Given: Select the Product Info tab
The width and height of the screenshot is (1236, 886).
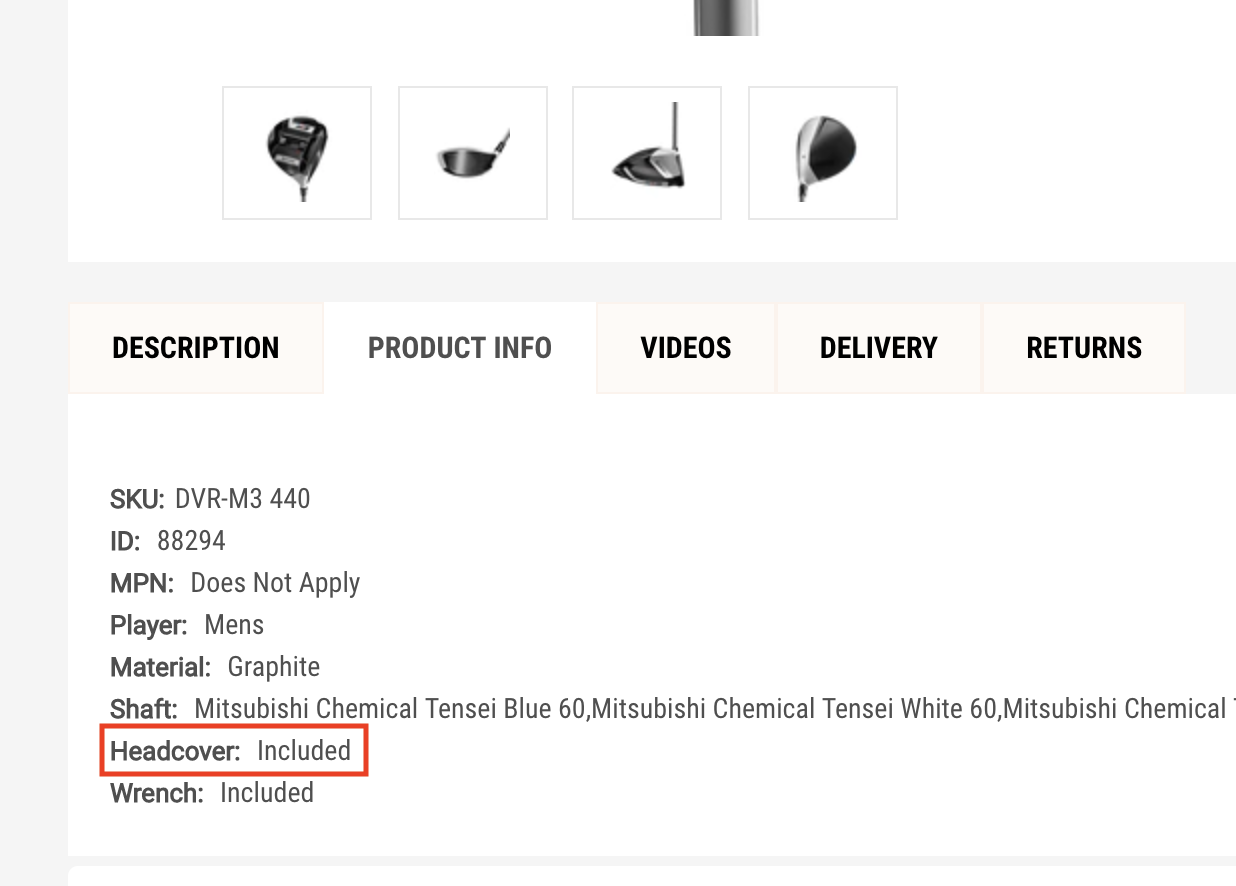Looking at the screenshot, I should [x=460, y=348].
